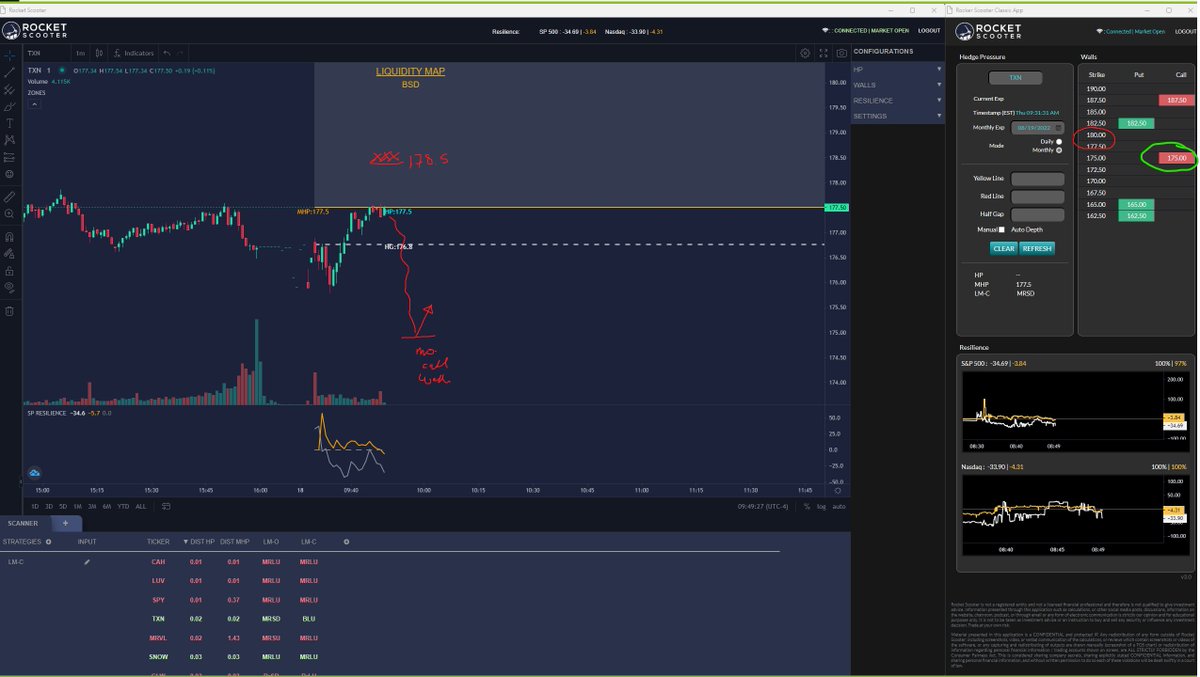Select the zoom in tool
Image resolution: width=1200 pixels, height=677 pixels.
coord(9,214)
